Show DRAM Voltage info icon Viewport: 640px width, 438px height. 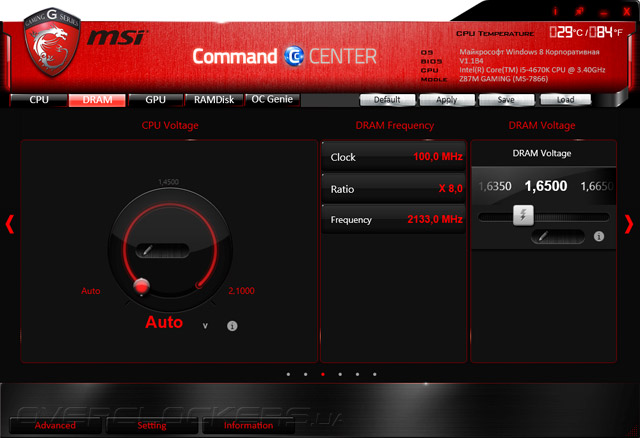[x=599, y=236]
